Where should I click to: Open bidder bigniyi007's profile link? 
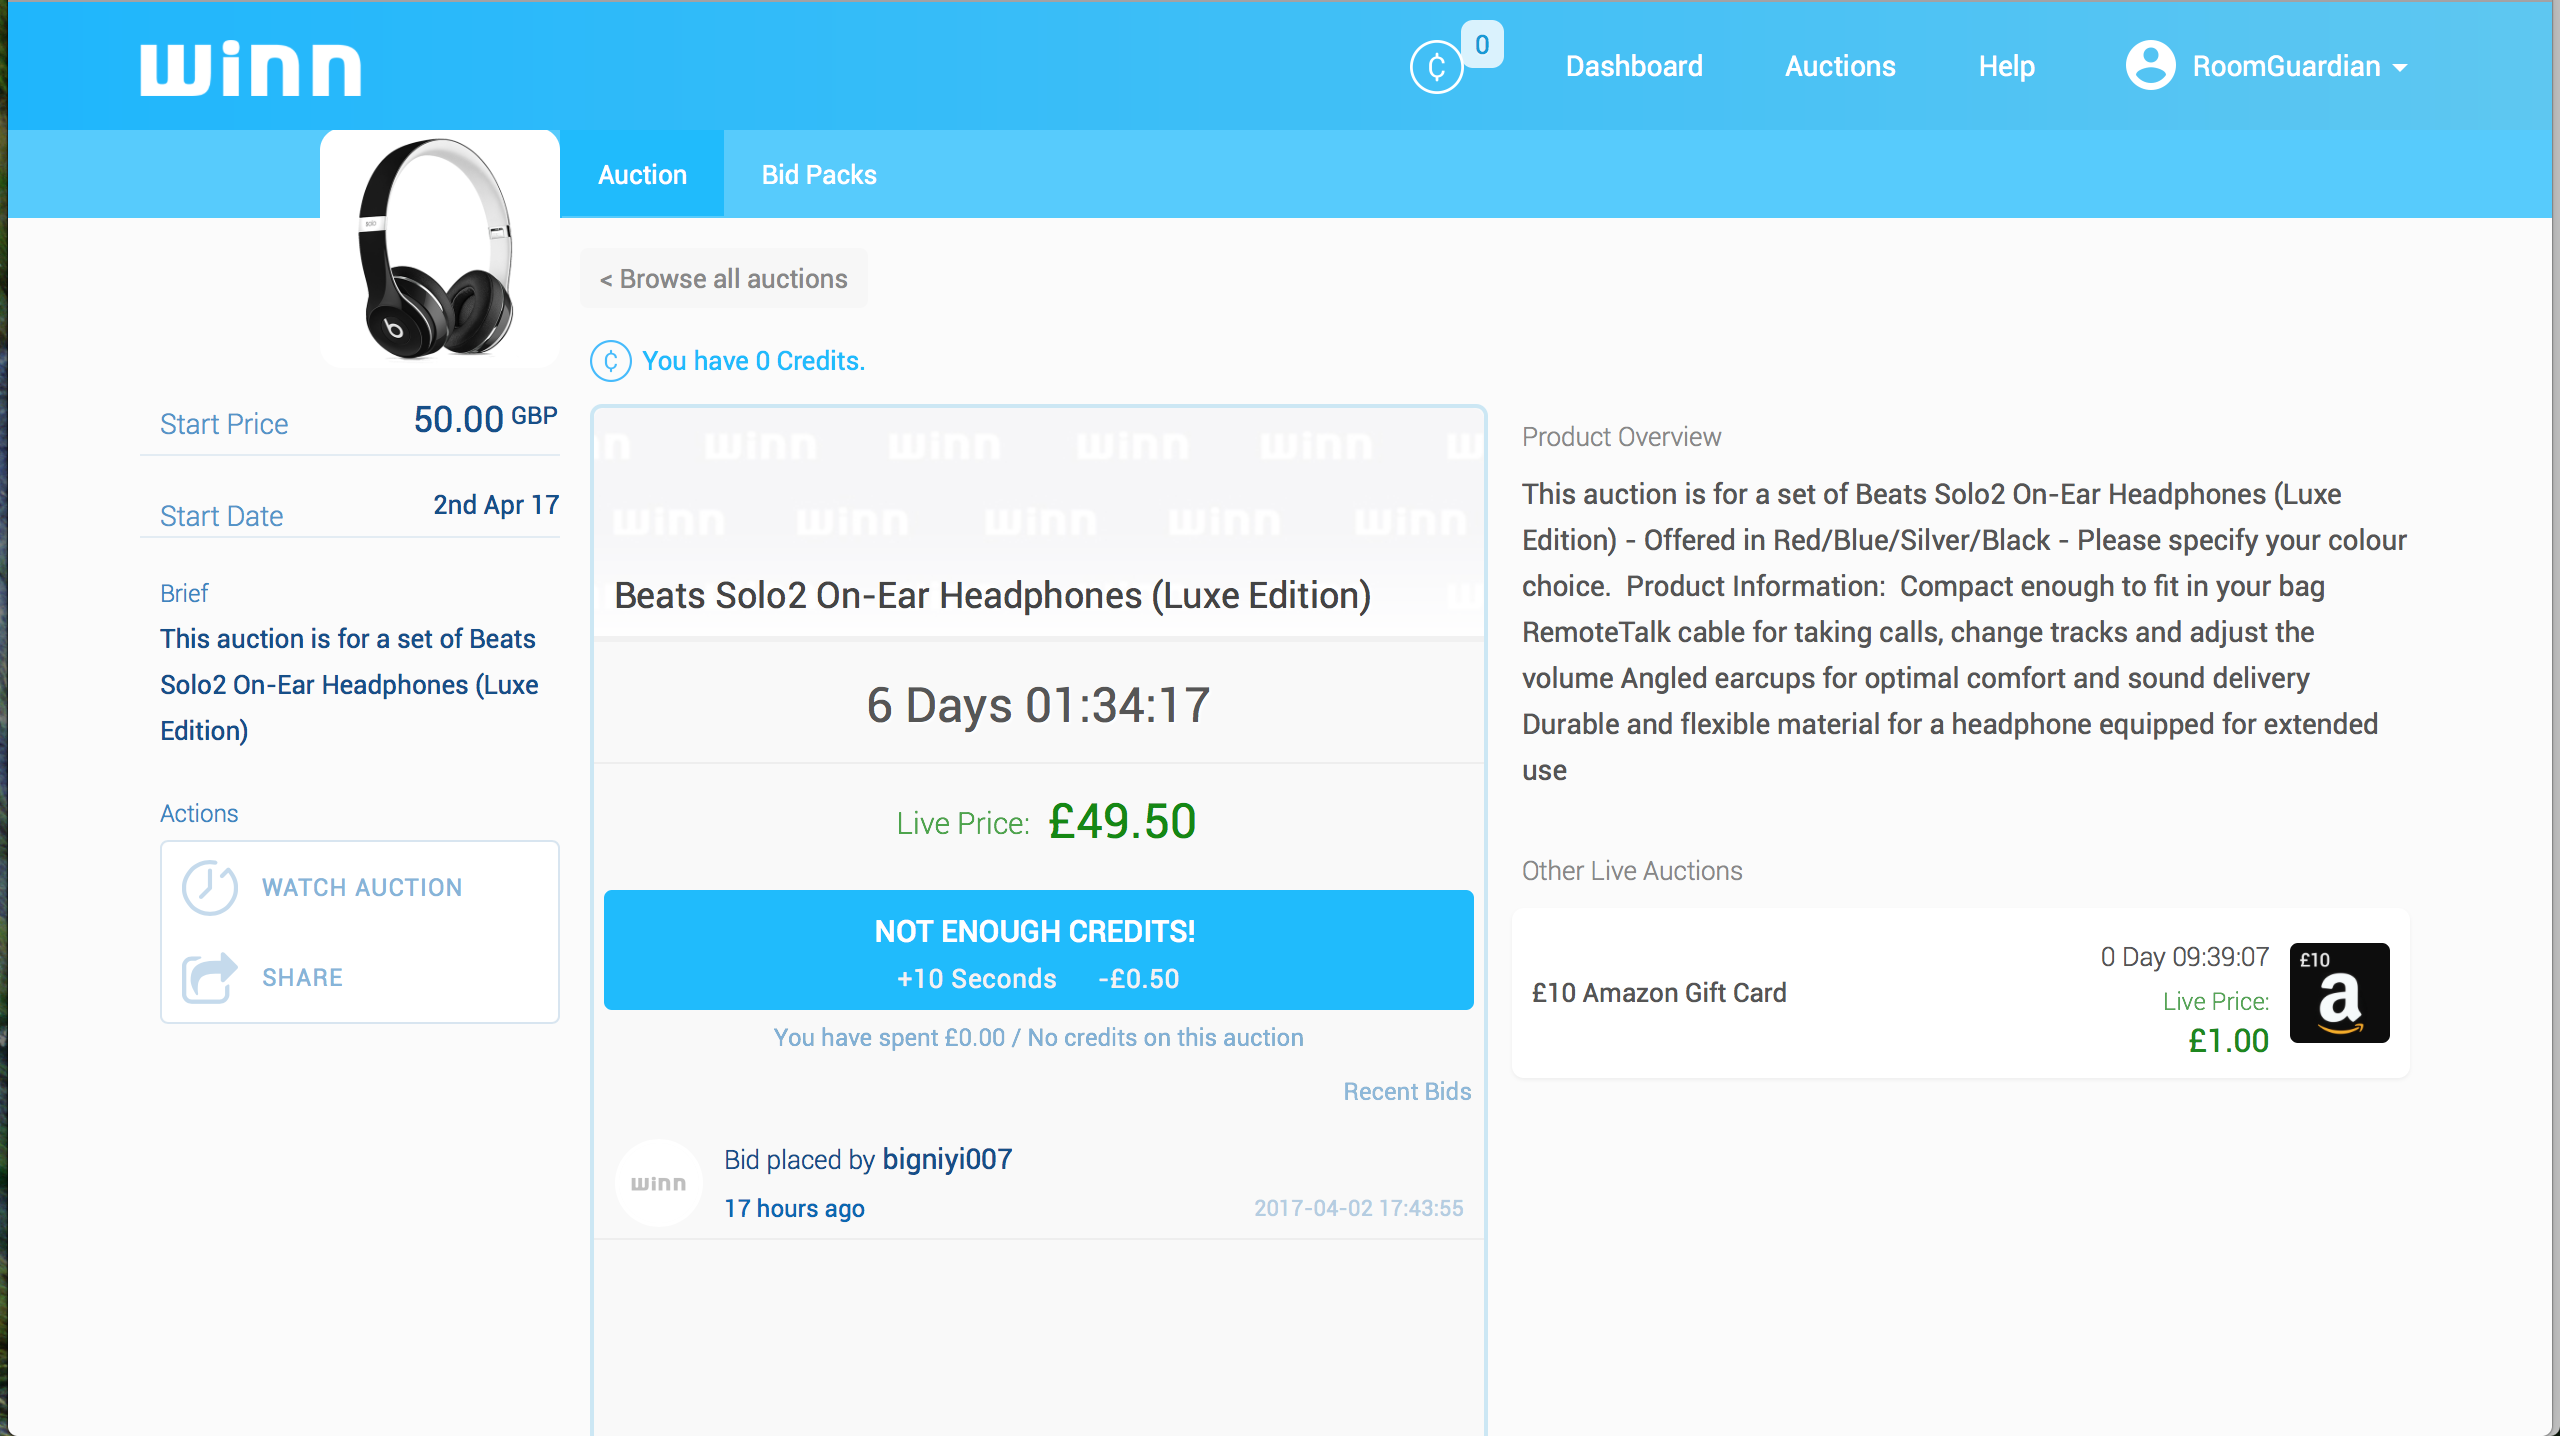(947, 1159)
